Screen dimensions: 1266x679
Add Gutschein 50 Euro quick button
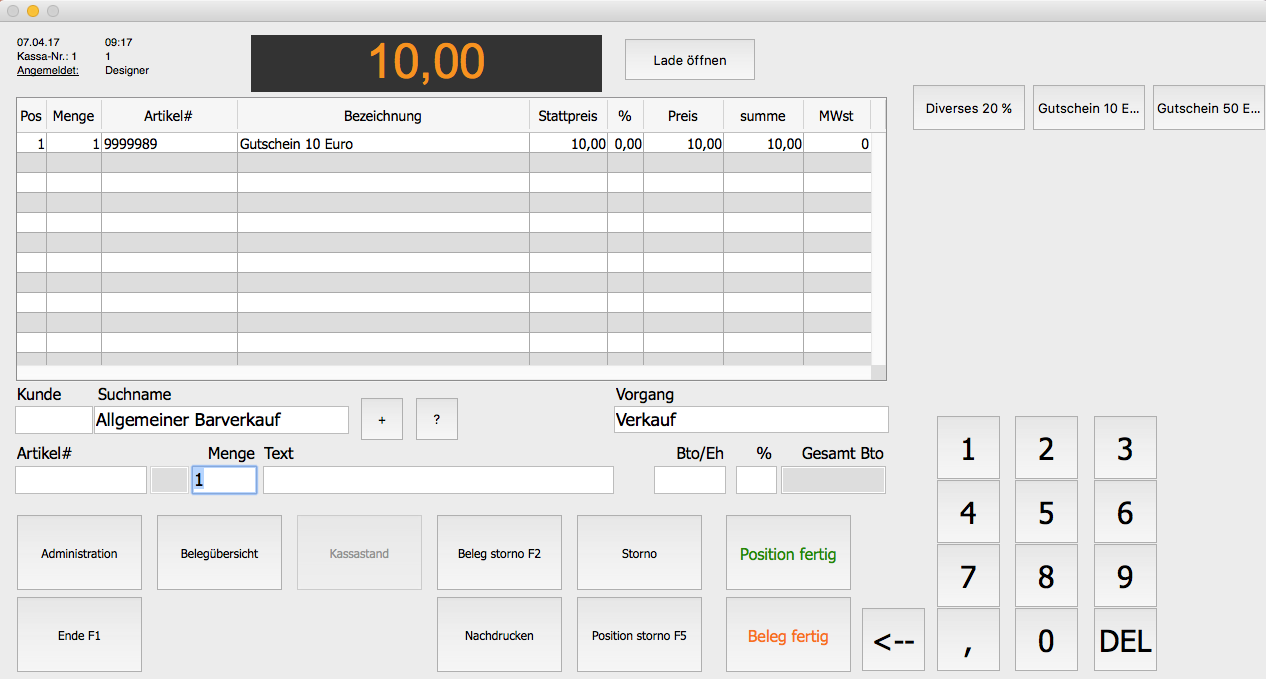click(x=1208, y=108)
